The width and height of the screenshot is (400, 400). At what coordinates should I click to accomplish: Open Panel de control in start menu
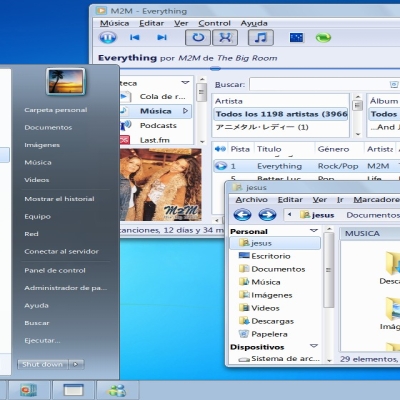55,271
